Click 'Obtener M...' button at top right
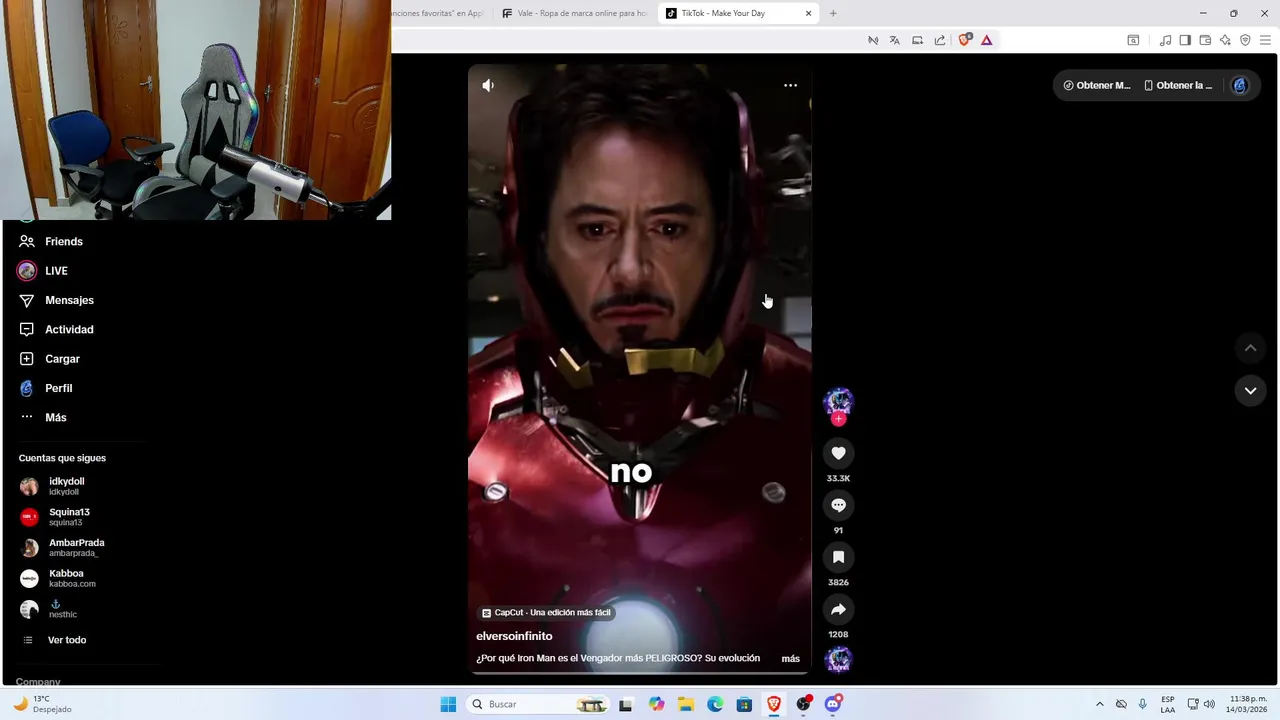Screen dimensions: 1280x720 [x=1097, y=85]
